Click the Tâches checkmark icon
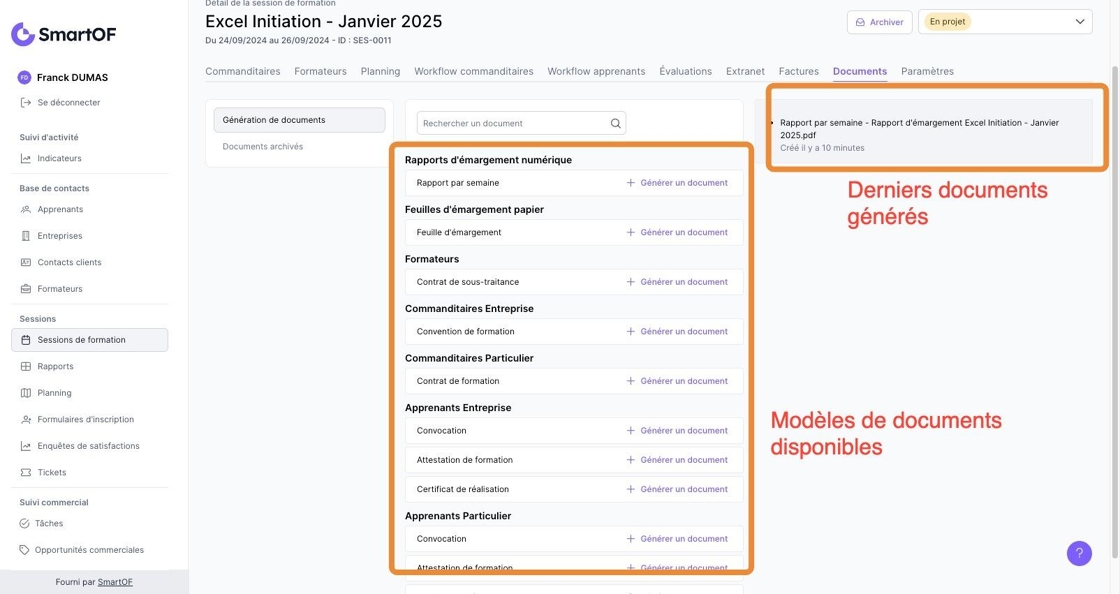Image resolution: width=1120 pixels, height=594 pixels. (25, 524)
